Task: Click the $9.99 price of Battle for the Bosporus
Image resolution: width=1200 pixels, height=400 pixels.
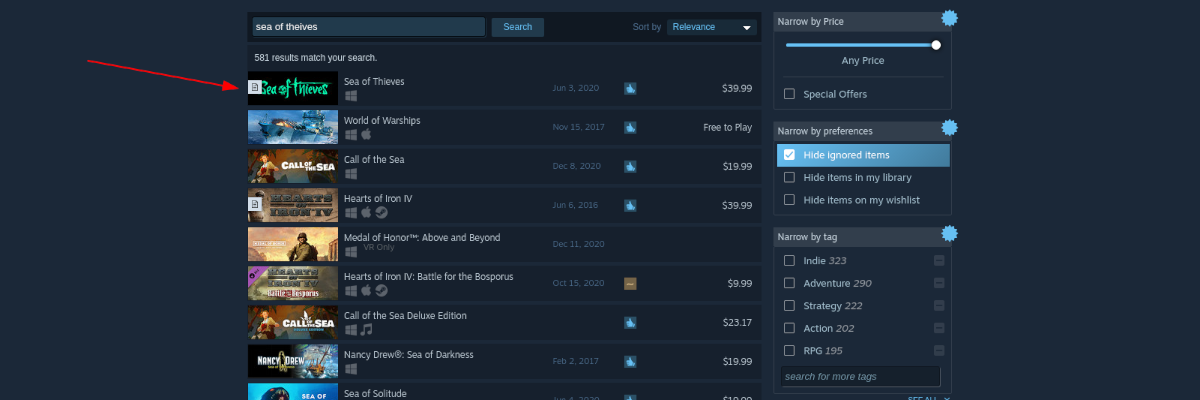Action: 739,283
